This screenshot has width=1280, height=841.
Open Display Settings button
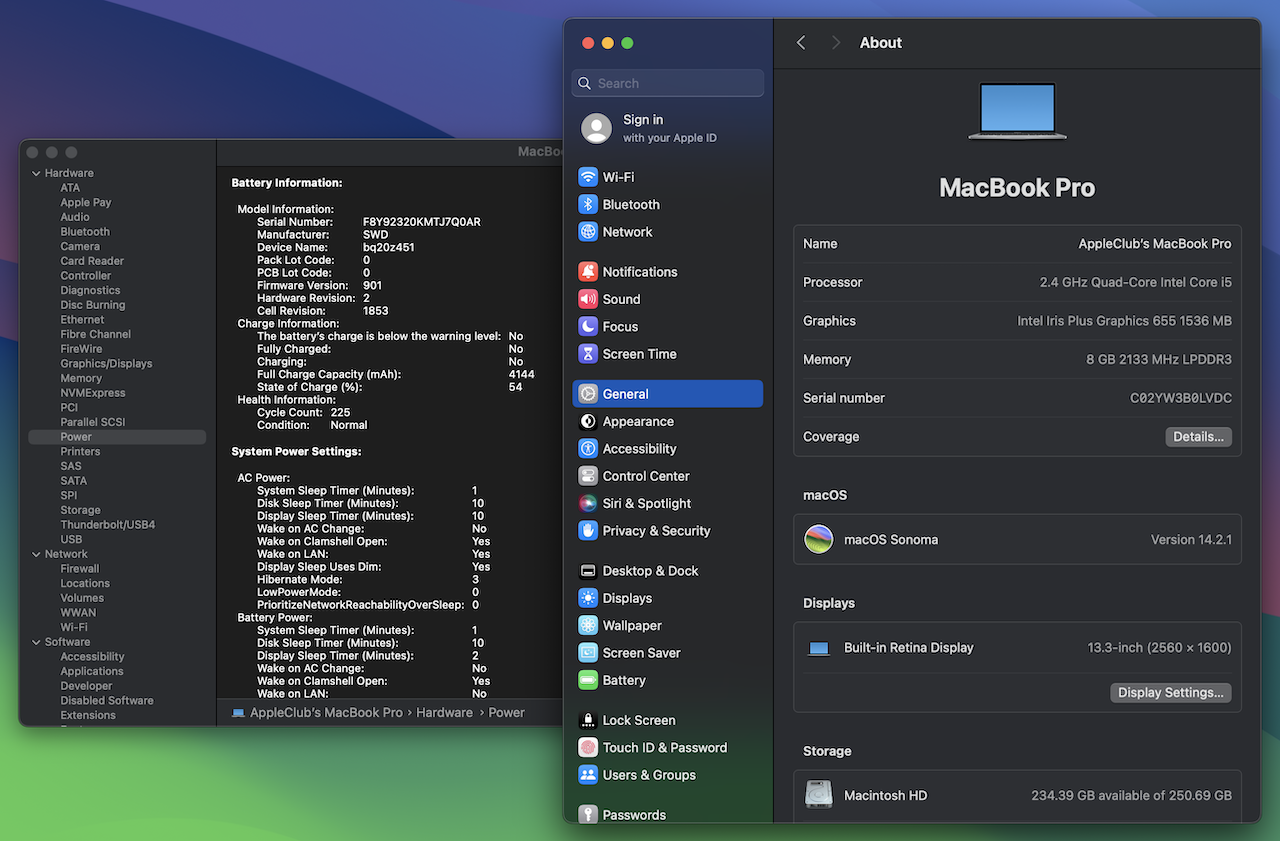pyautogui.click(x=1170, y=693)
